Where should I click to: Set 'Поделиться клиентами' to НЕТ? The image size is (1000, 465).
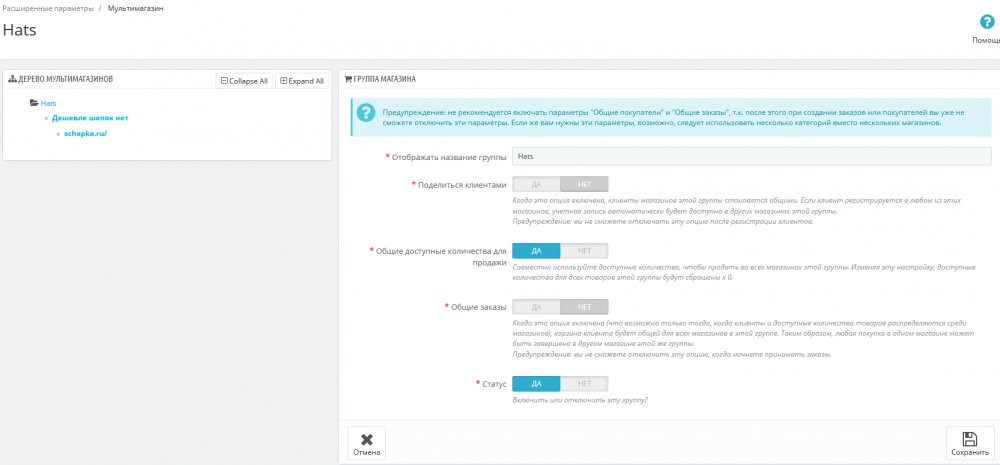(x=584, y=184)
